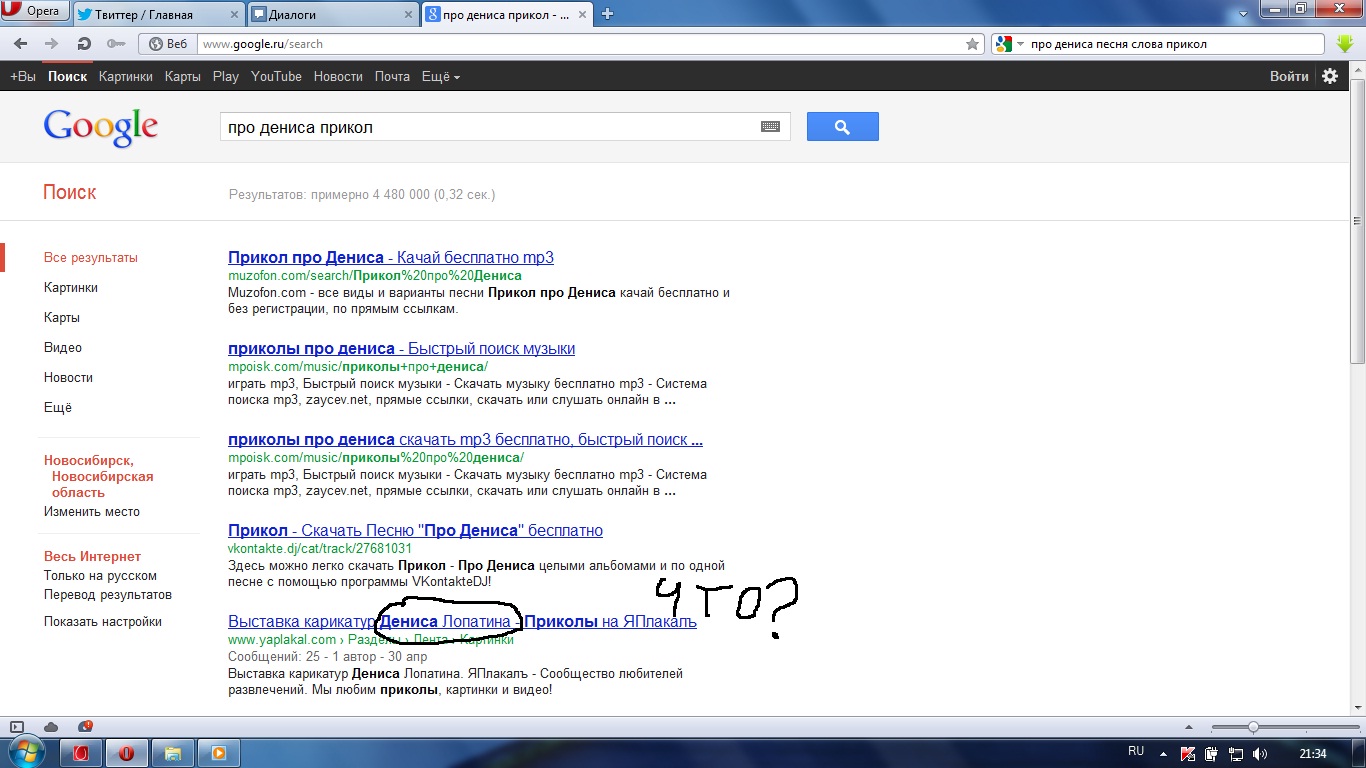Open the first red Opera taskbar icon
The height and width of the screenshot is (768, 1366).
(82, 752)
